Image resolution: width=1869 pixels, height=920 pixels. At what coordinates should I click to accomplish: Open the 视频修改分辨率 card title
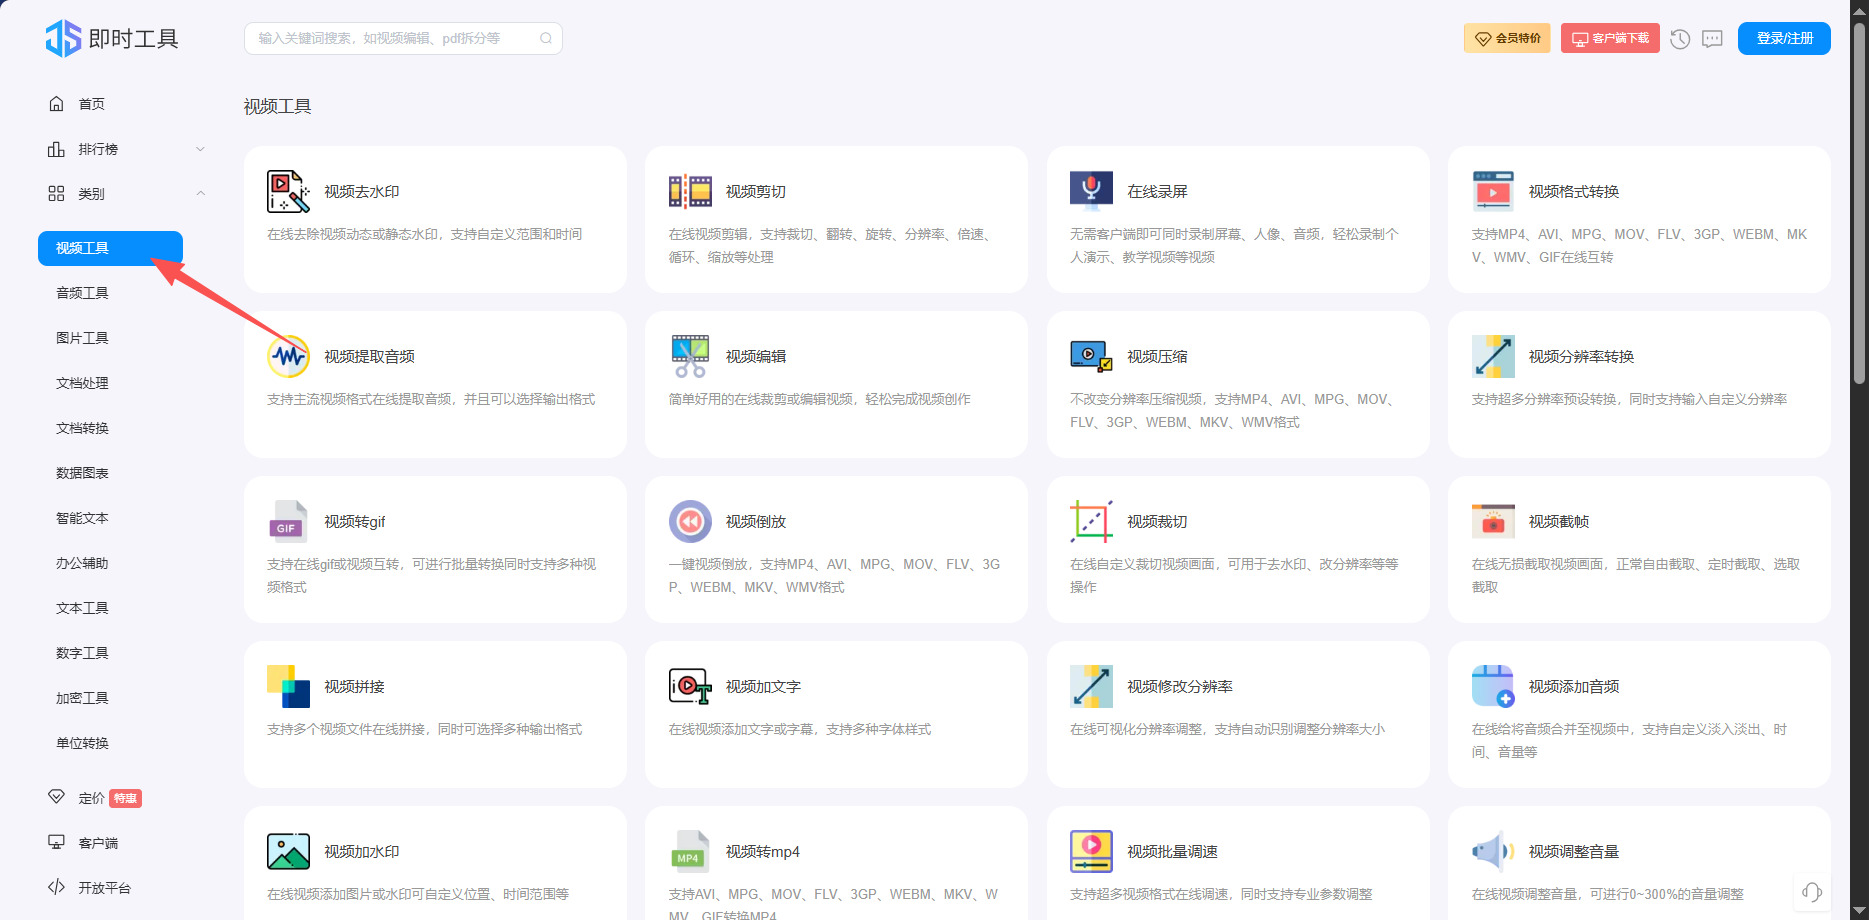click(1179, 687)
